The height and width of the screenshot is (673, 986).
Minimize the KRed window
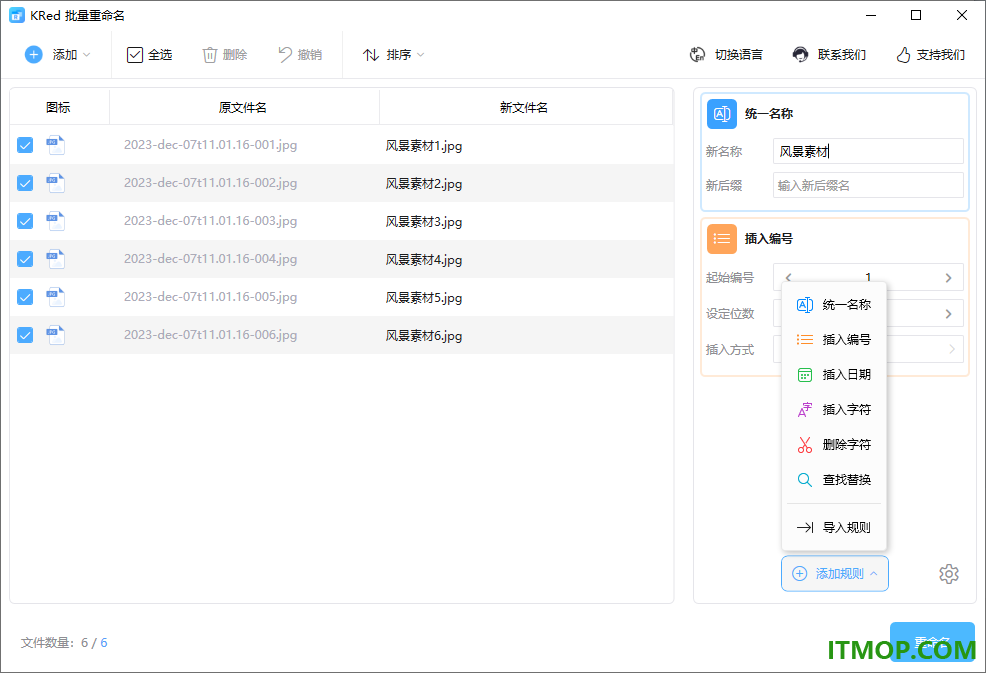point(871,15)
